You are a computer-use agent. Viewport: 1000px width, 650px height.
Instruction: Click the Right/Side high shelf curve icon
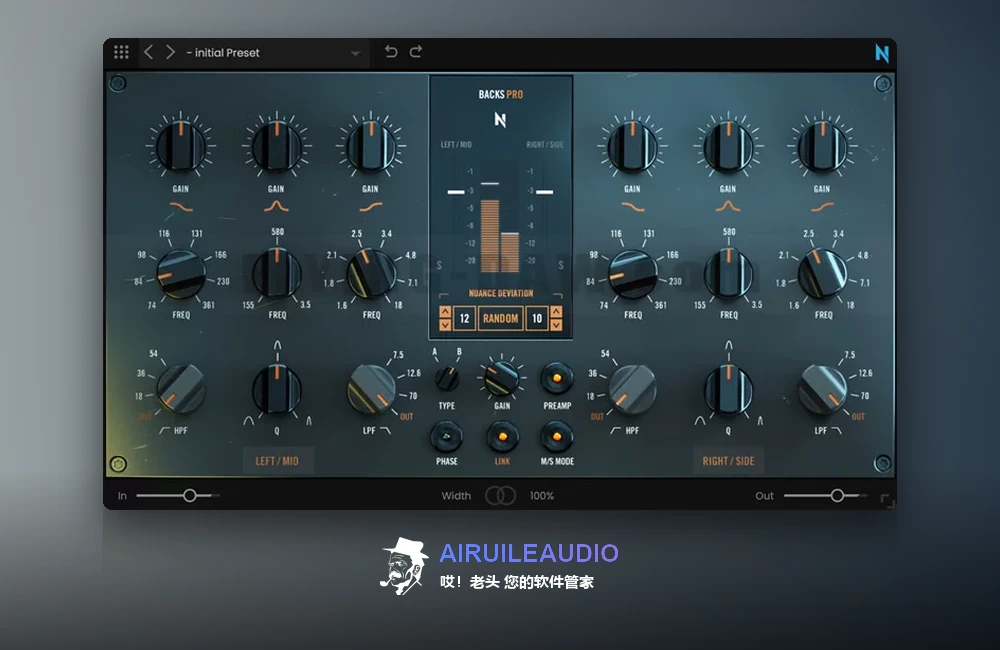pyautogui.click(x=822, y=207)
